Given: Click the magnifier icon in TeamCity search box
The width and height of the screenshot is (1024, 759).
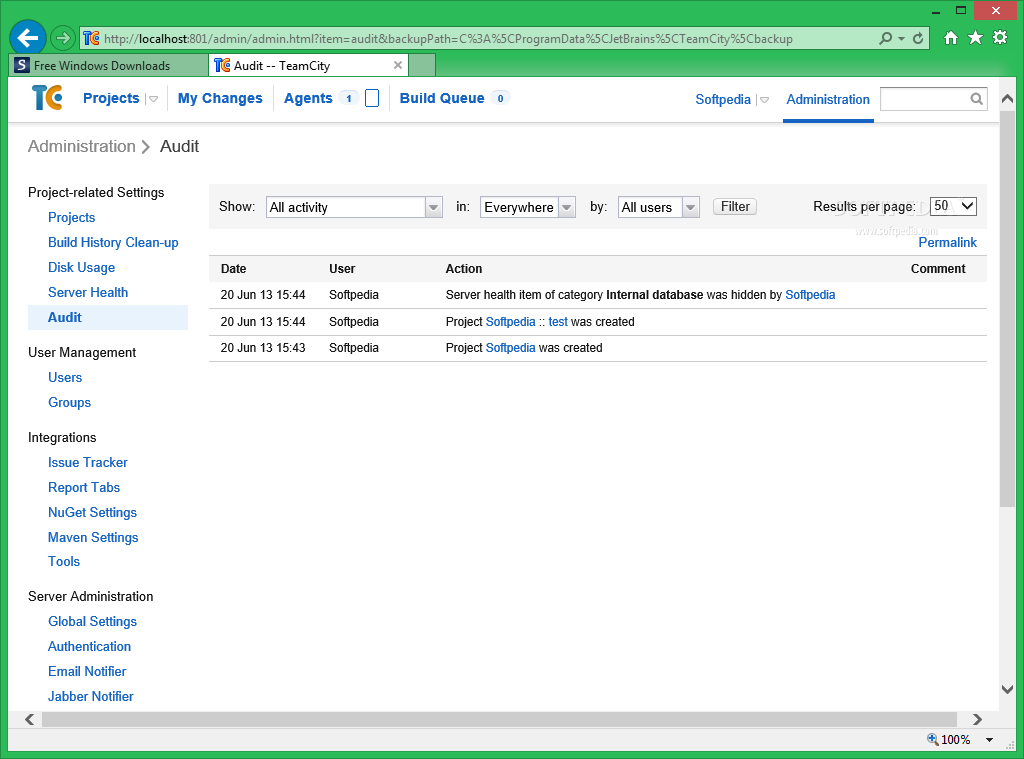Looking at the screenshot, I should click(x=976, y=99).
